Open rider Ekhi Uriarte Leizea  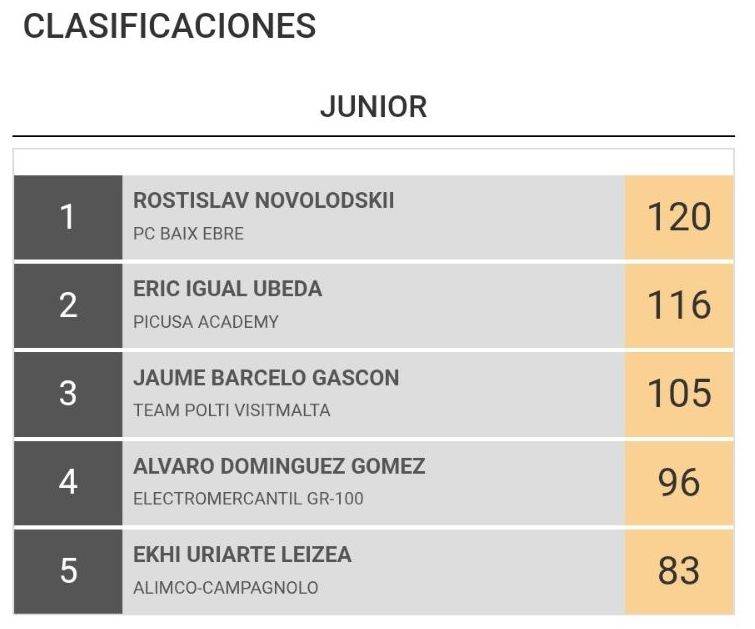pos(242,554)
